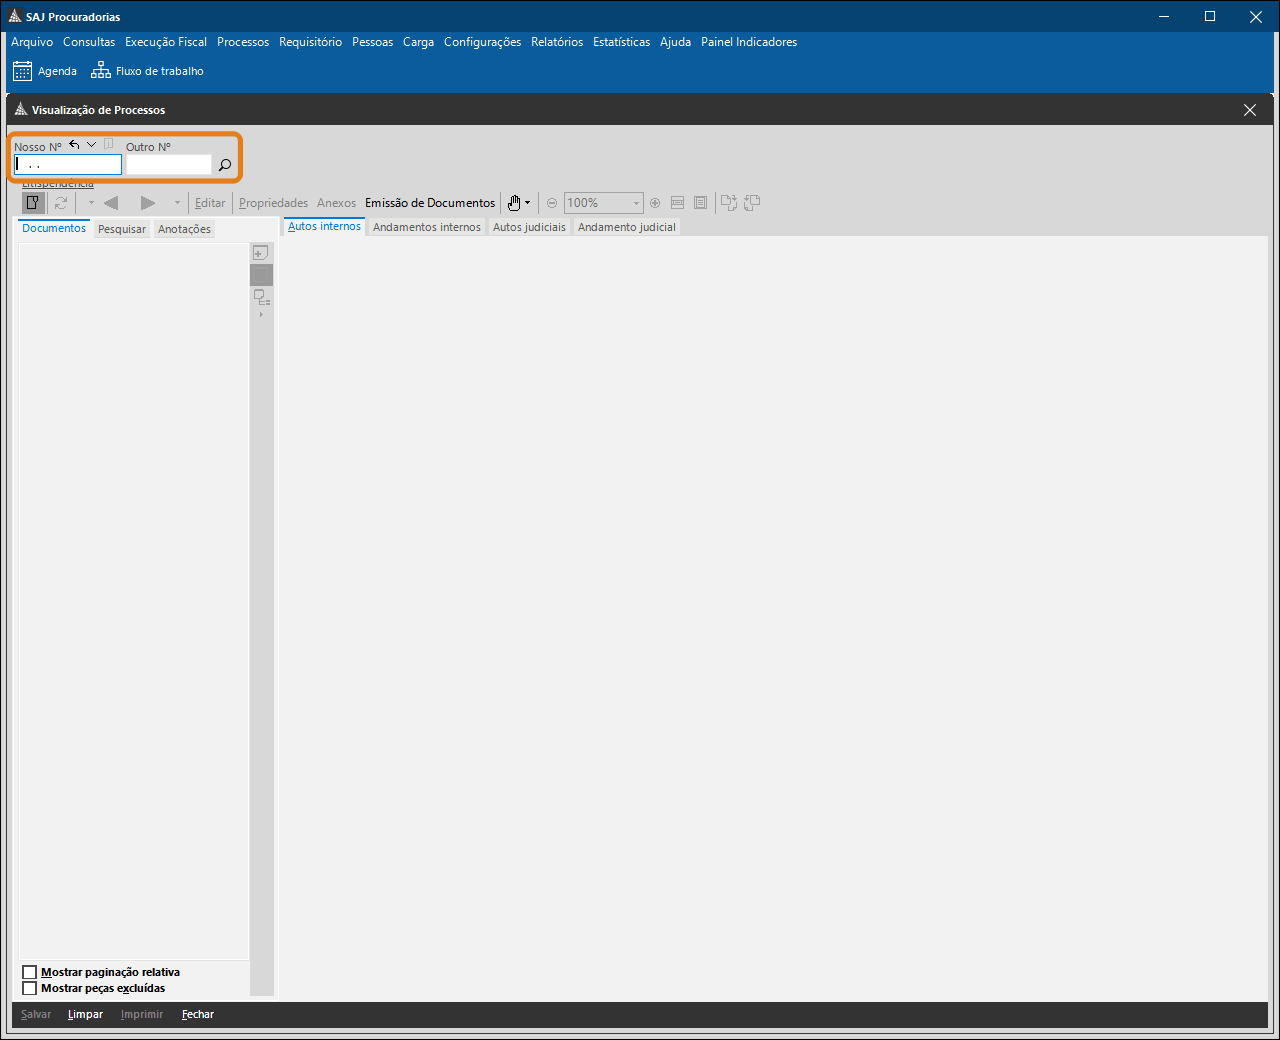Switch to the Andamentos internos tab
This screenshot has width=1280, height=1040.
pos(426,227)
